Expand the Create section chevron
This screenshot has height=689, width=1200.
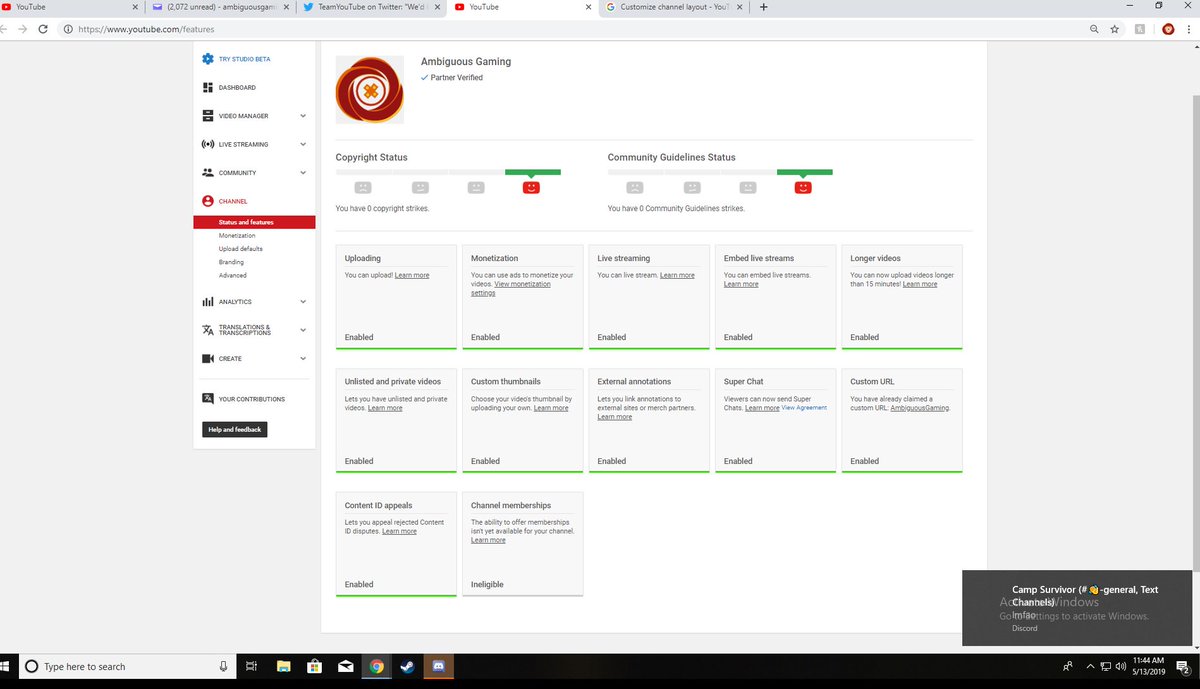(303, 358)
